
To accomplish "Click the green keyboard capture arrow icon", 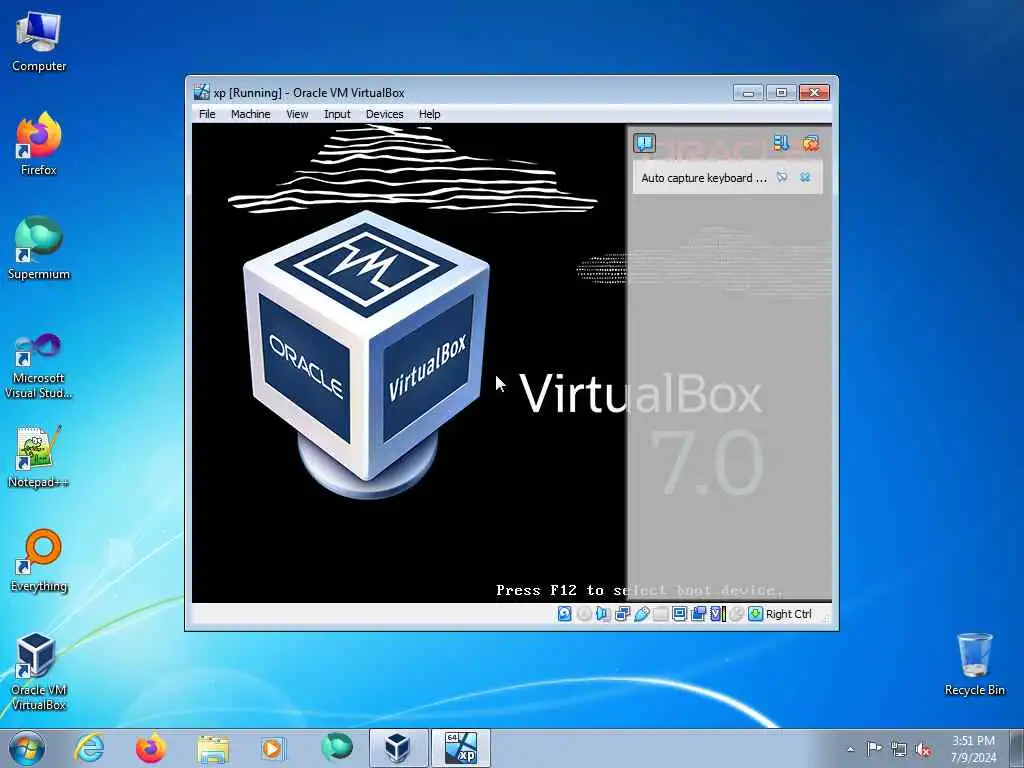I will 756,614.
